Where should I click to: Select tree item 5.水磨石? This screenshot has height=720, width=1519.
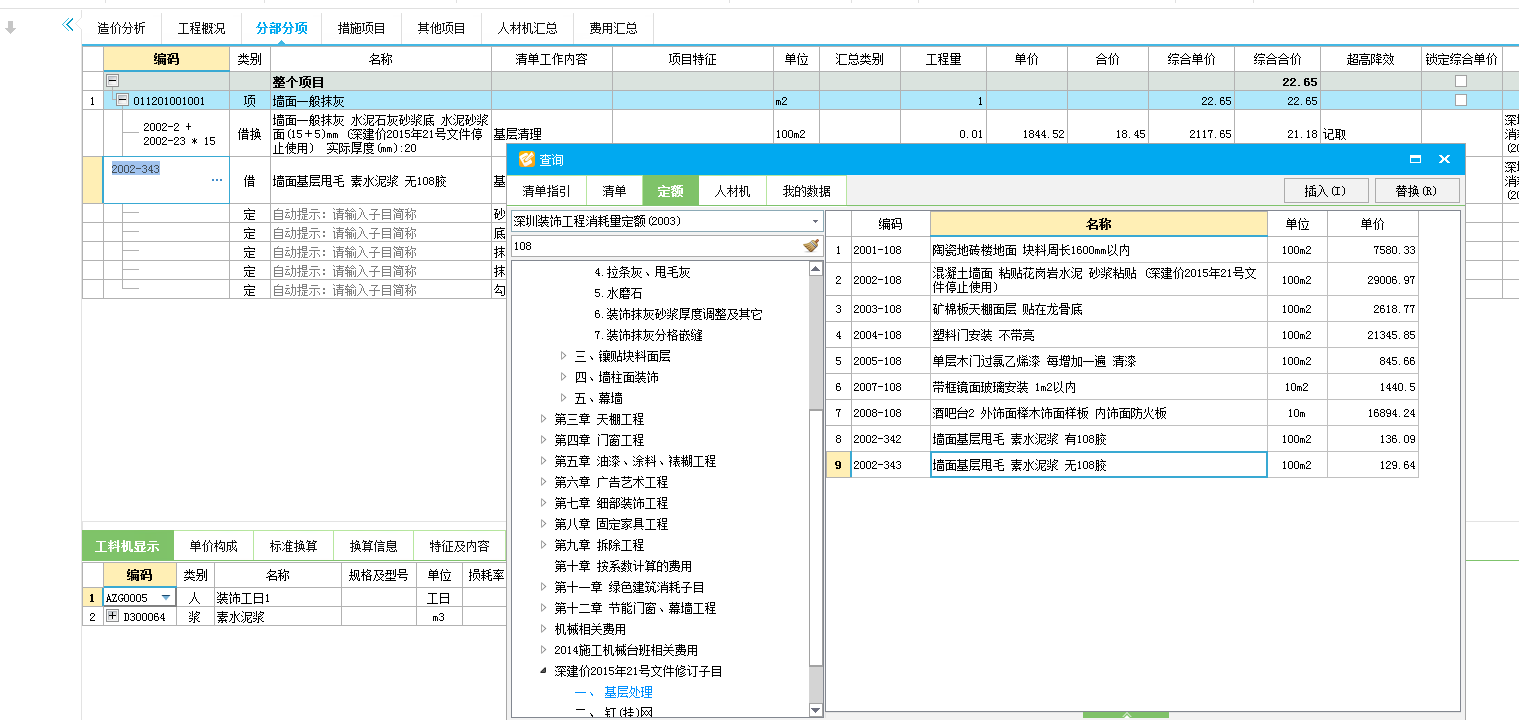[619, 293]
